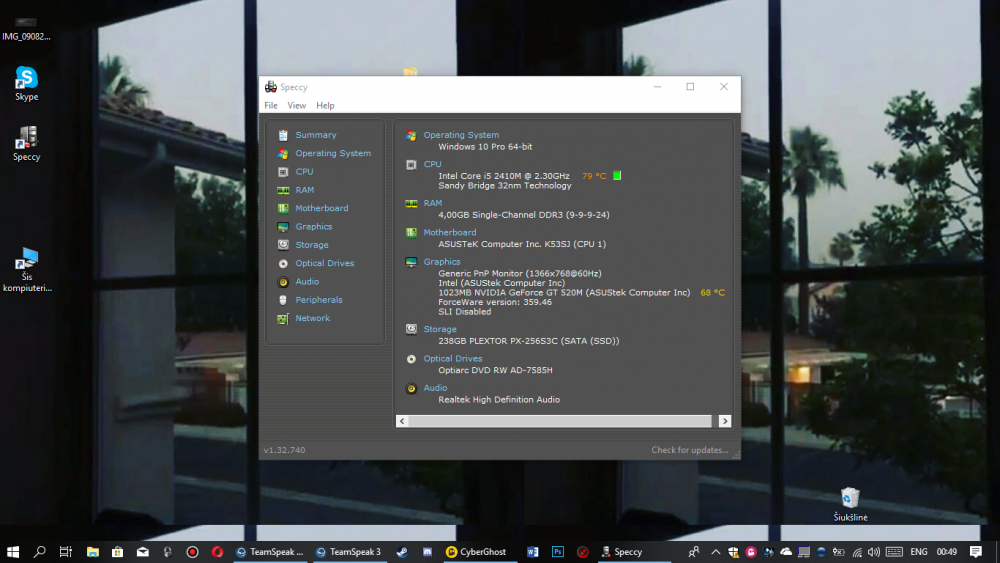Select the IMG_09082 desktop file
Image resolution: width=1000 pixels, height=563 pixels.
(x=26, y=29)
